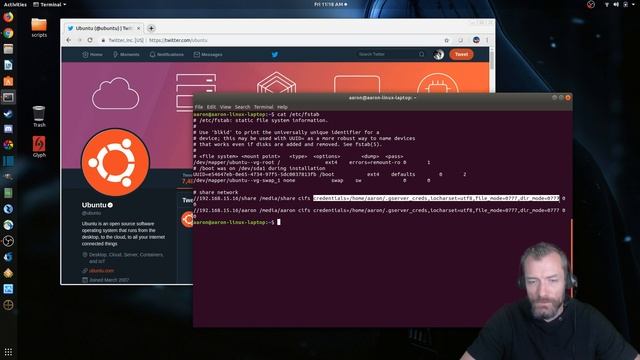Open Twitter Notifications
Viewport: 640px width, 360px height.
[x=167, y=54]
